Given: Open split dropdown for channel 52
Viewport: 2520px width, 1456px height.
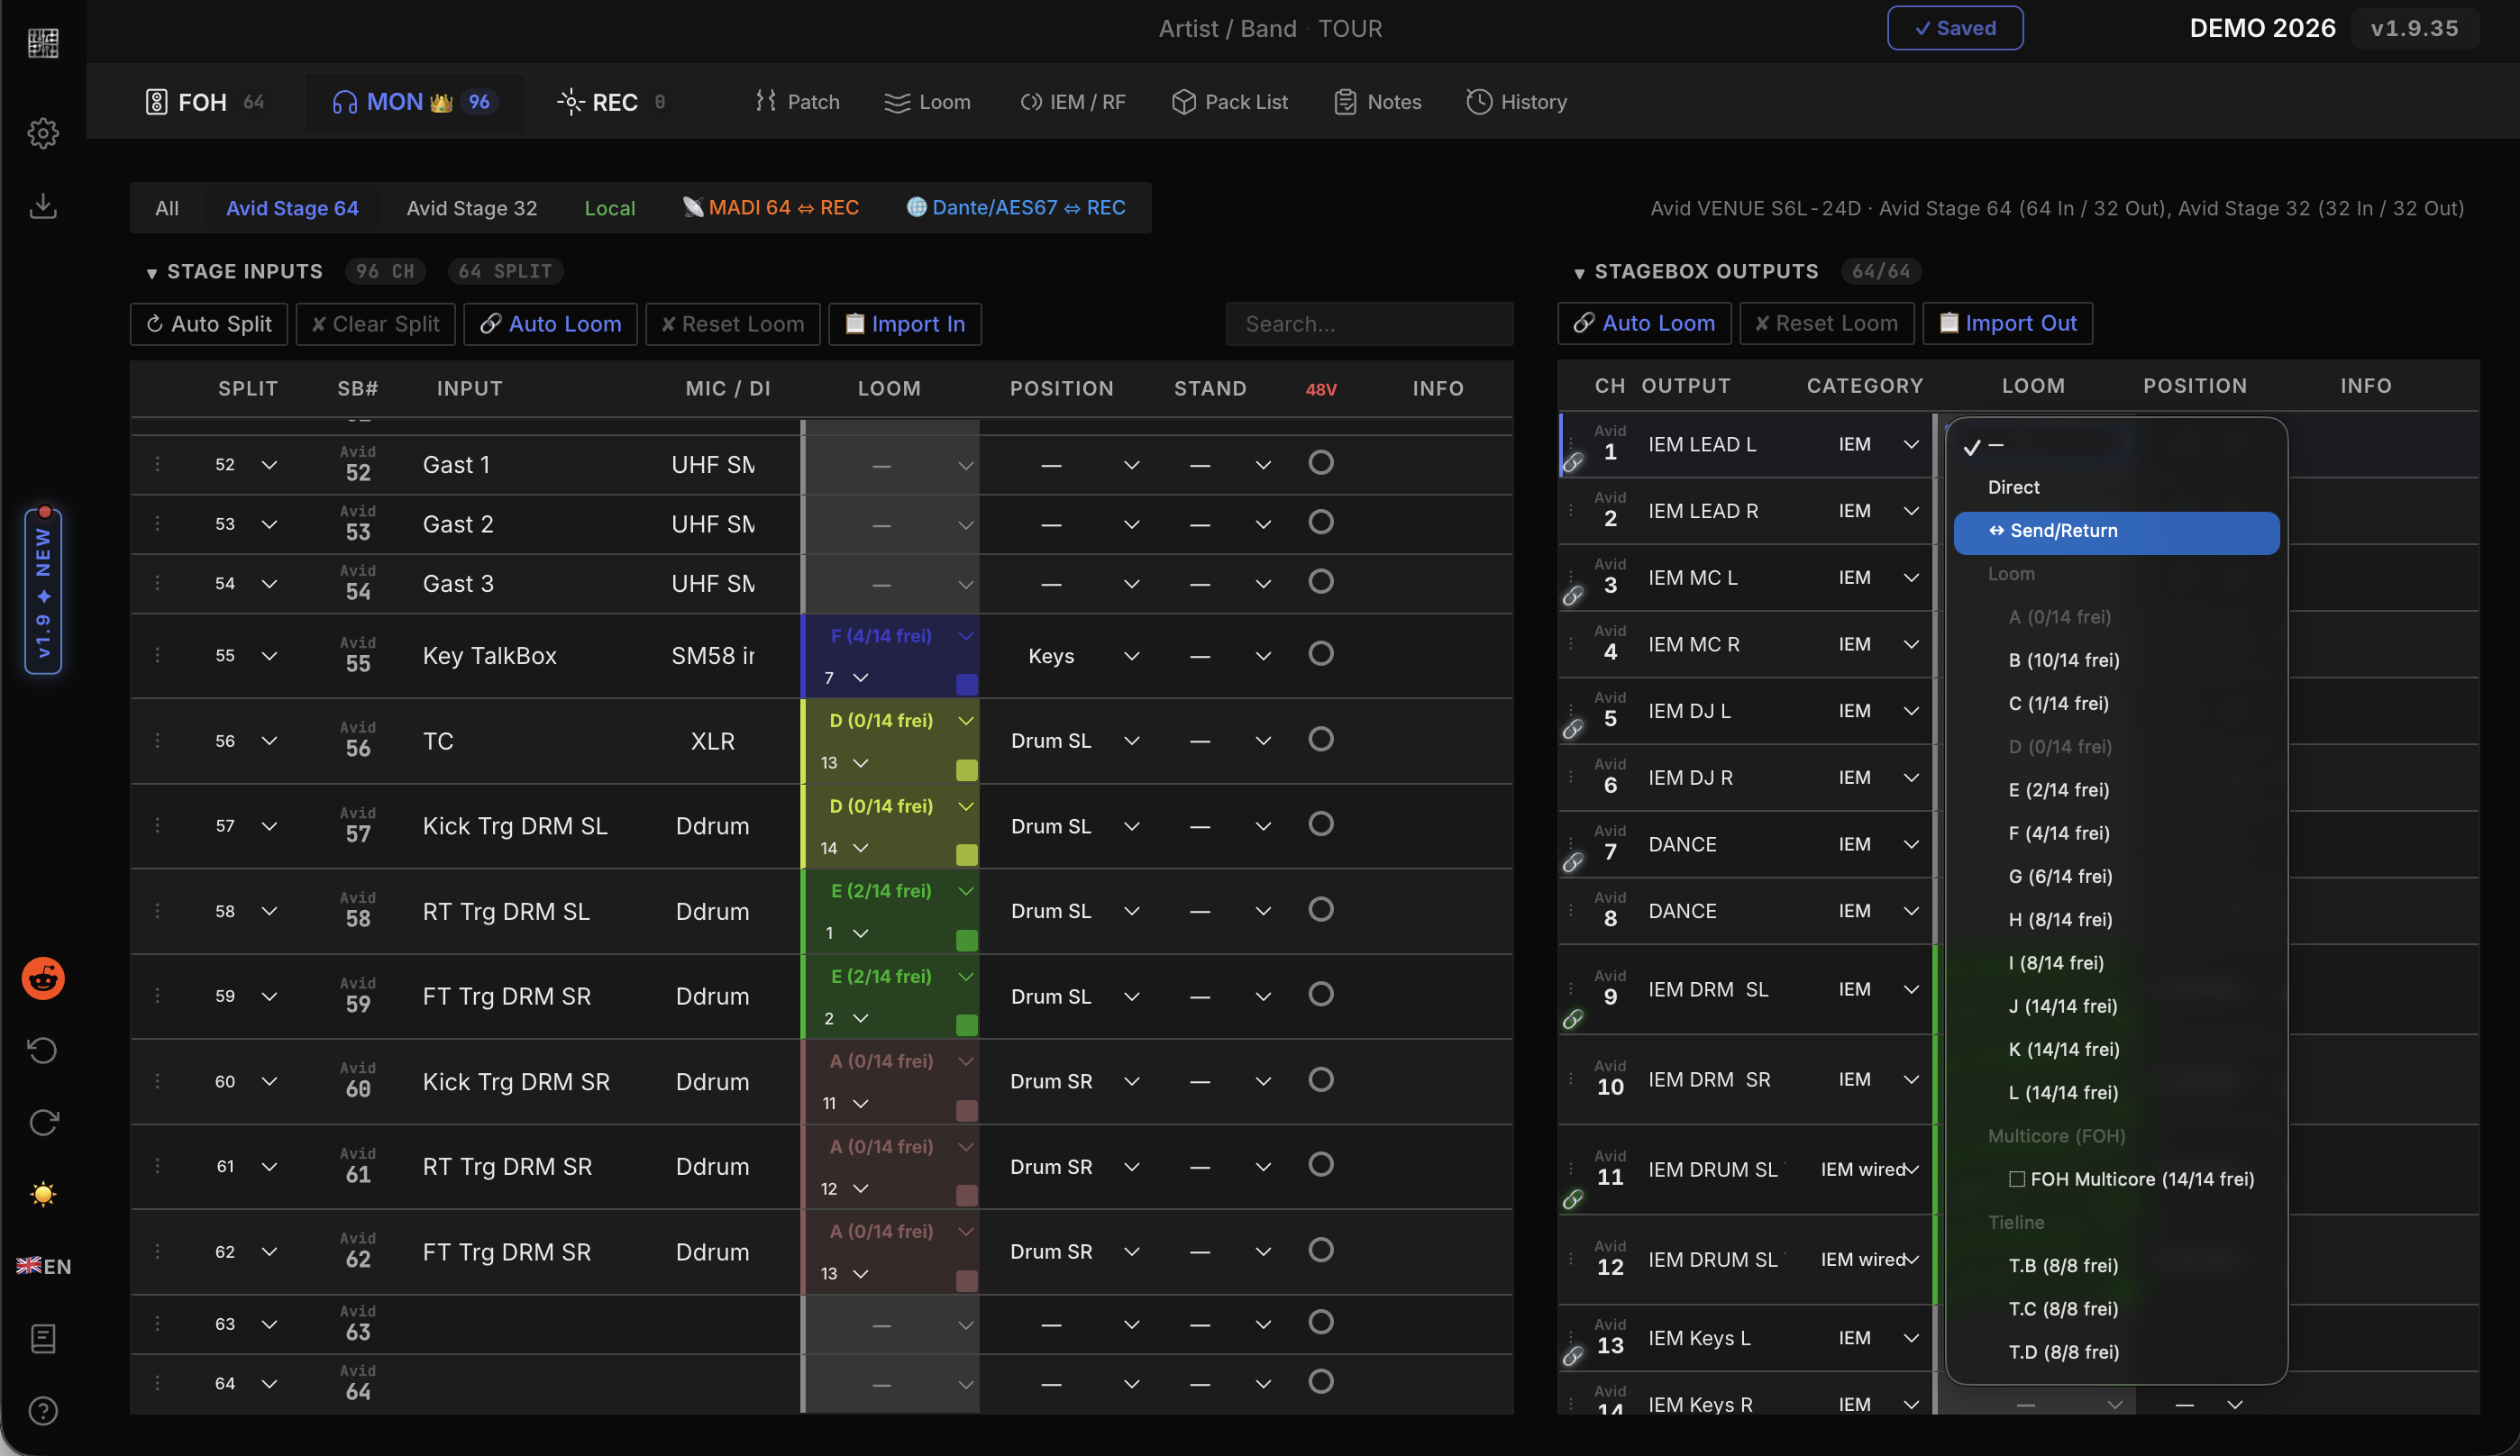Looking at the screenshot, I should [247, 464].
